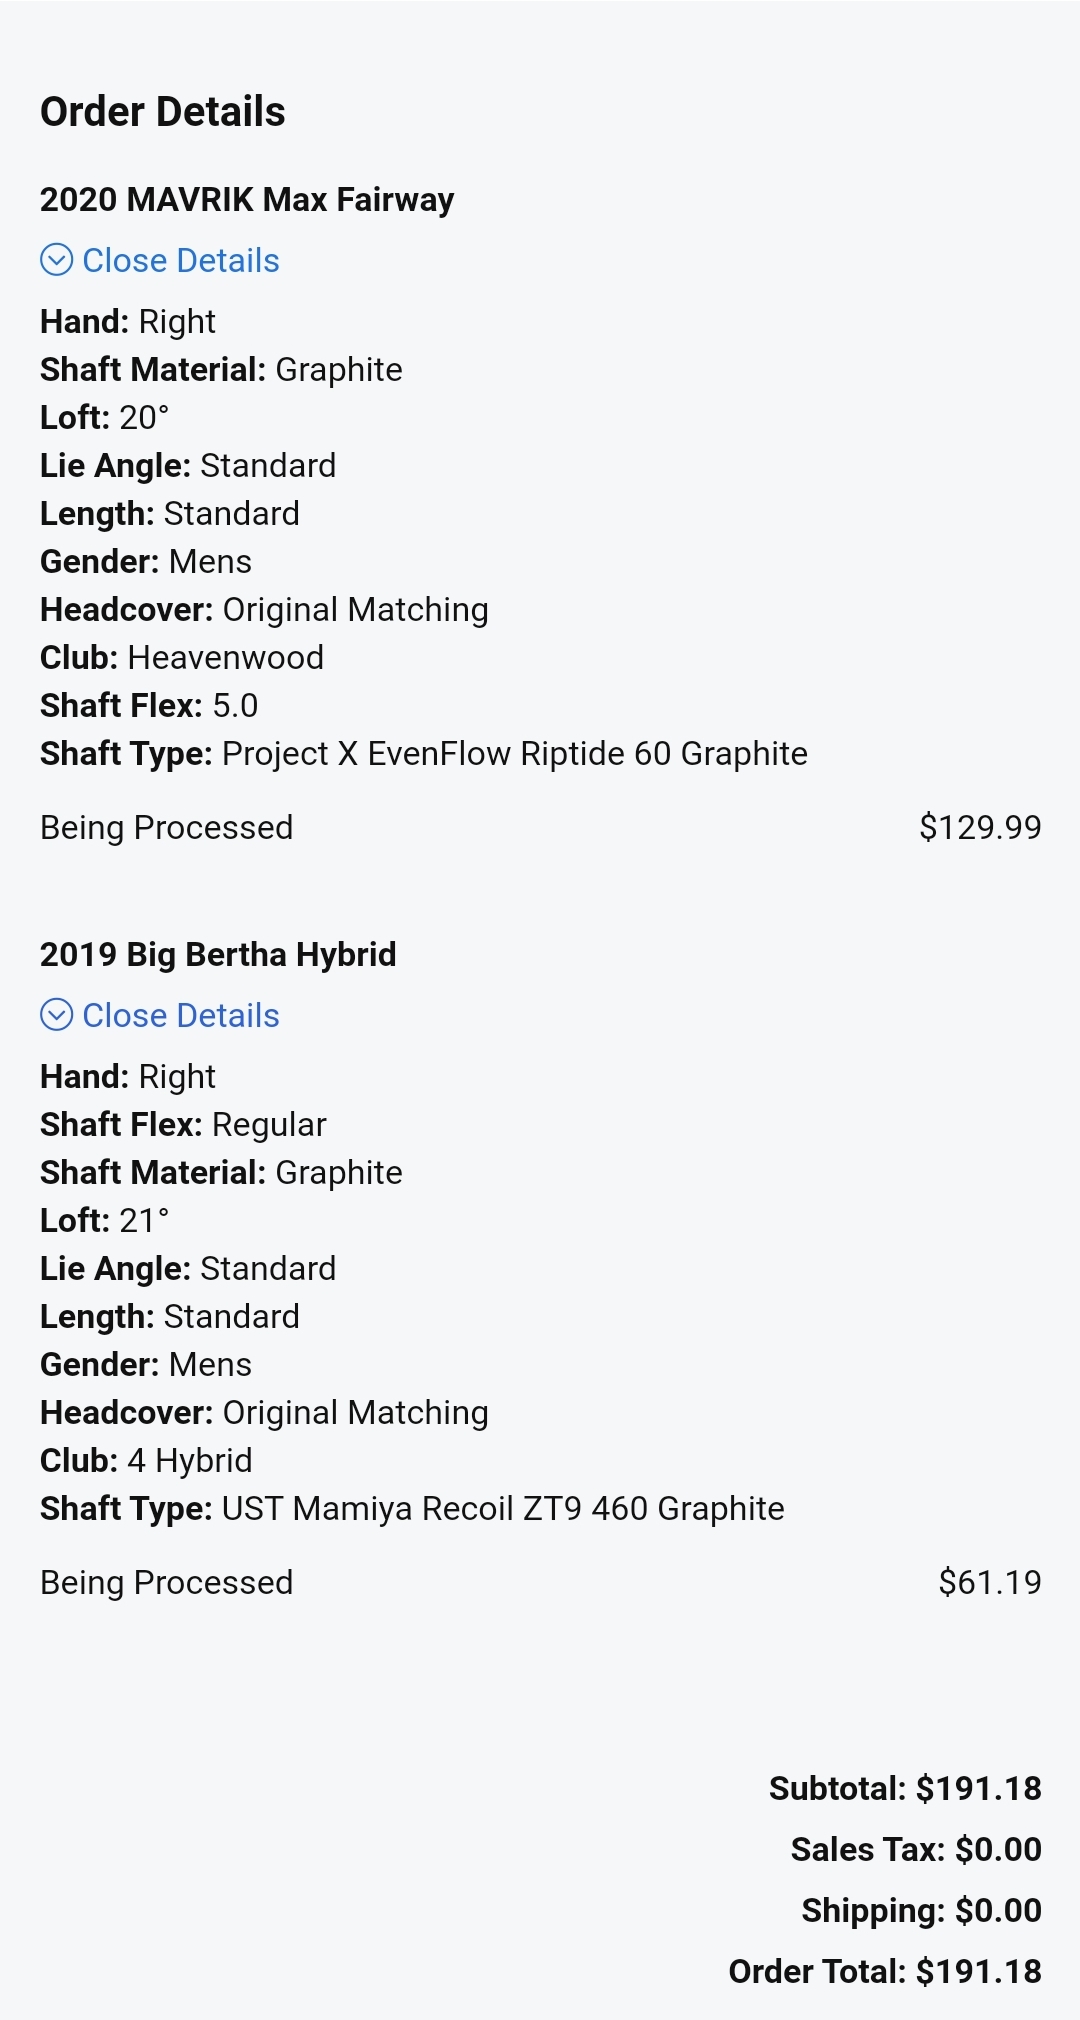Image resolution: width=1080 pixels, height=2020 pixels.
Task: Click the Order Total amount
Action: tap(978, 1971)
